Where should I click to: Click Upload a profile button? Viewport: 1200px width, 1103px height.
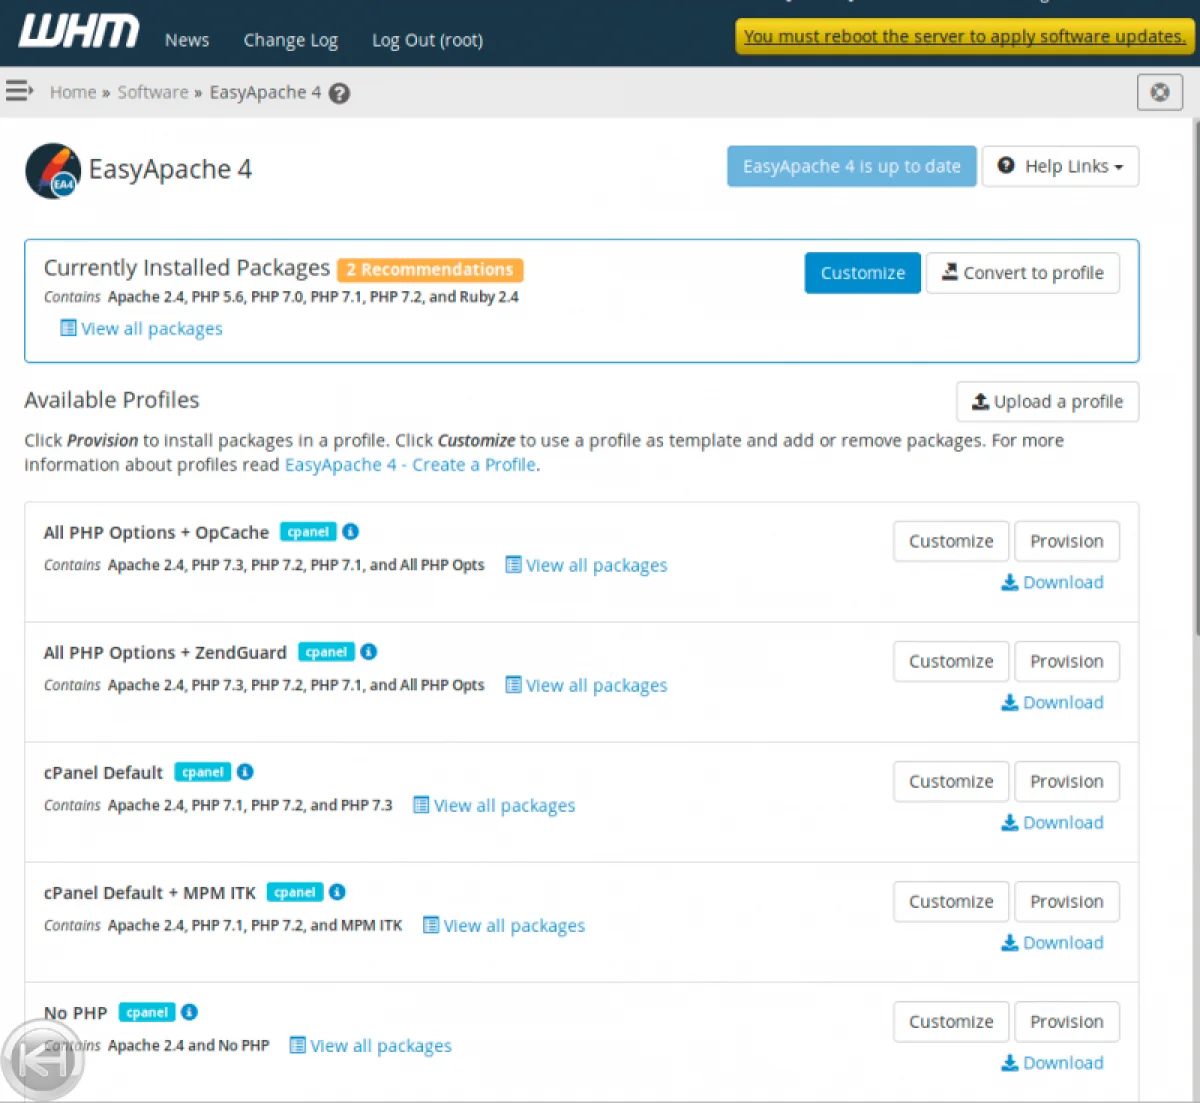[1047, 402]
